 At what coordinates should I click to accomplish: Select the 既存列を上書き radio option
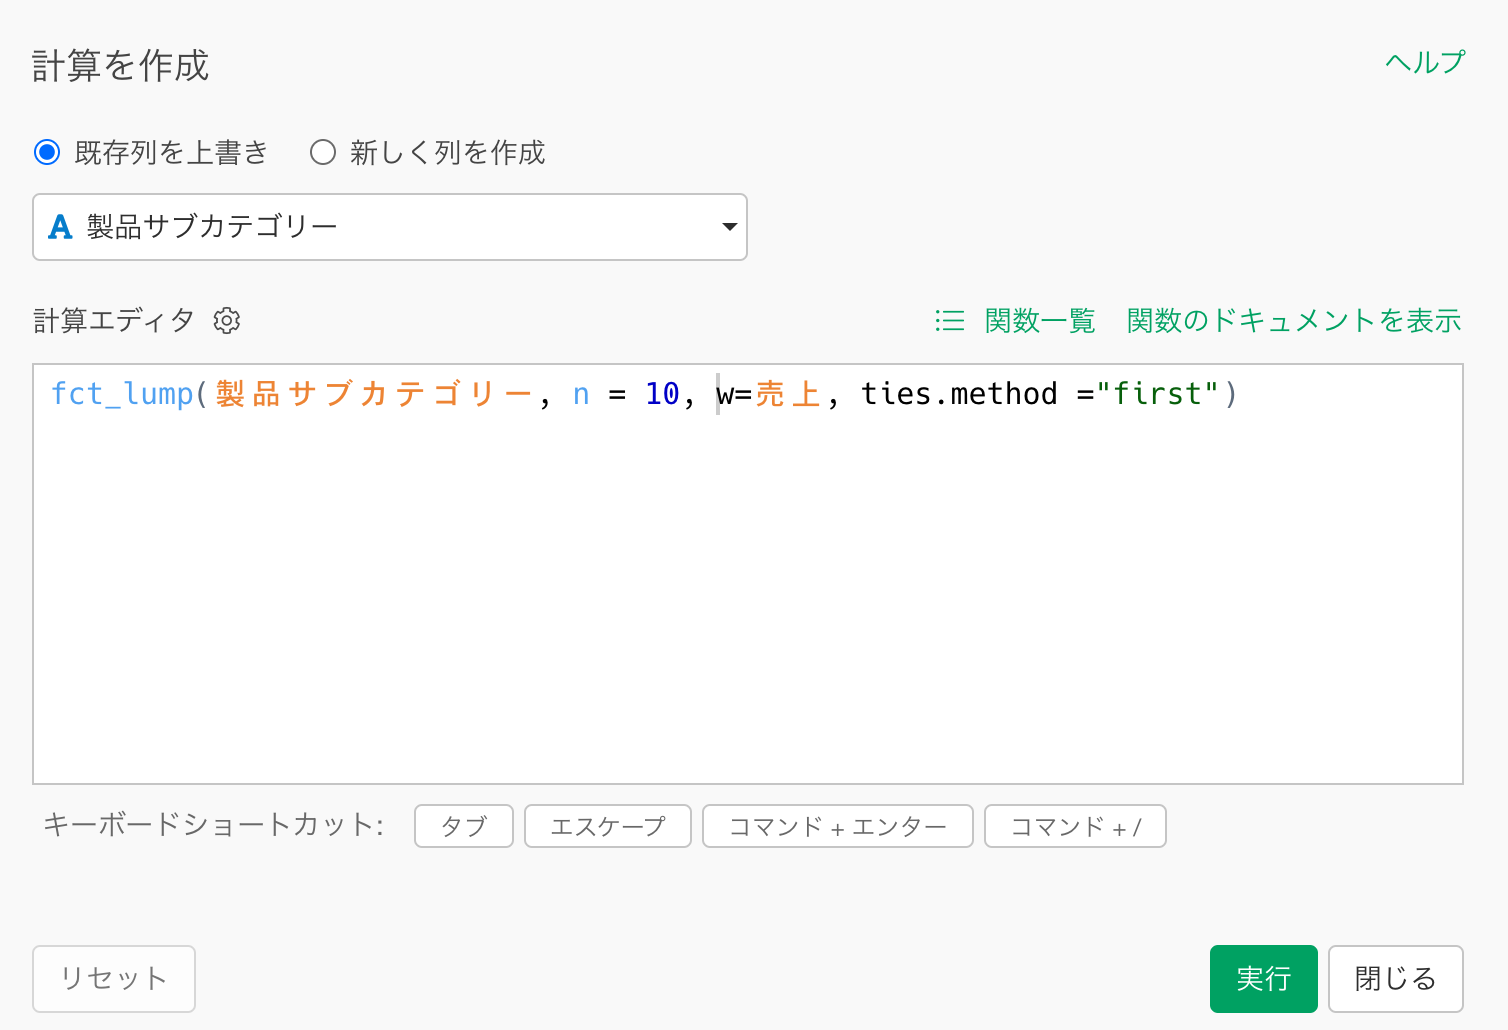[x=47, y=152]
